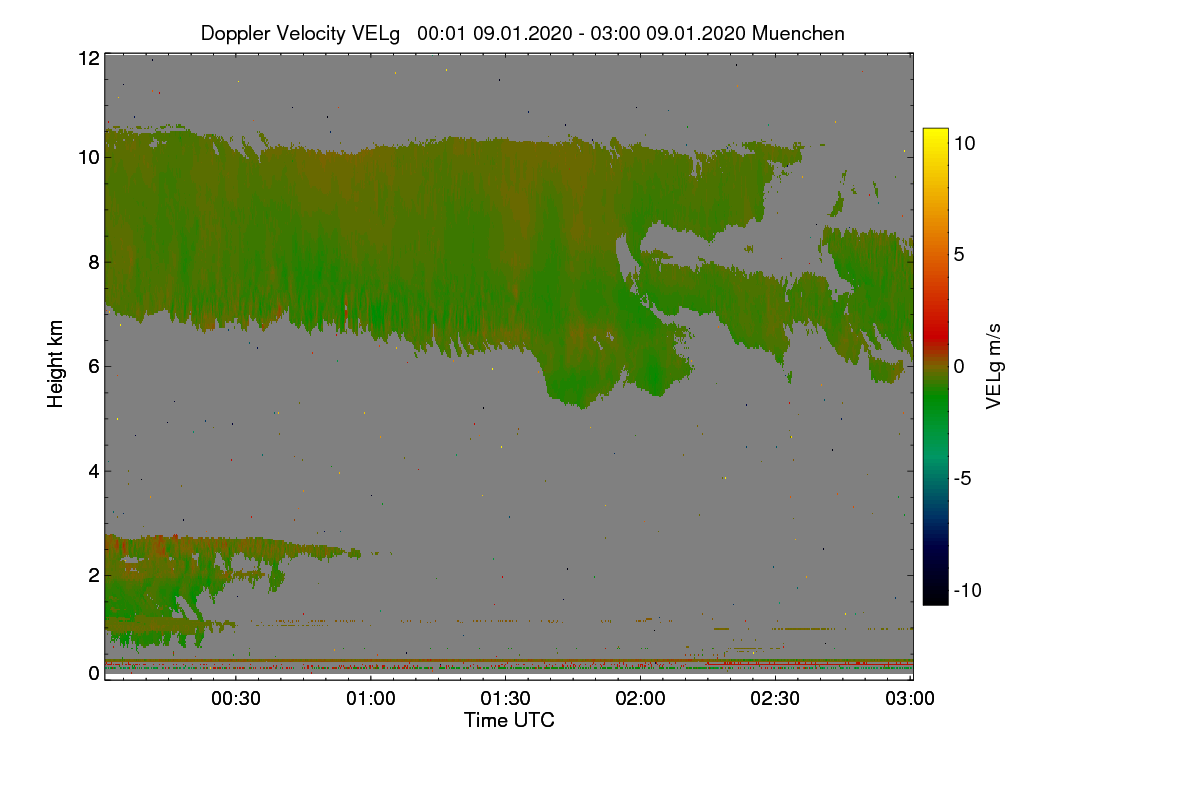Image resolution: width=1200 pixels, height=800 pixels.
Task: Click the '12' height tick label
Action: click(x=88, y=58)
